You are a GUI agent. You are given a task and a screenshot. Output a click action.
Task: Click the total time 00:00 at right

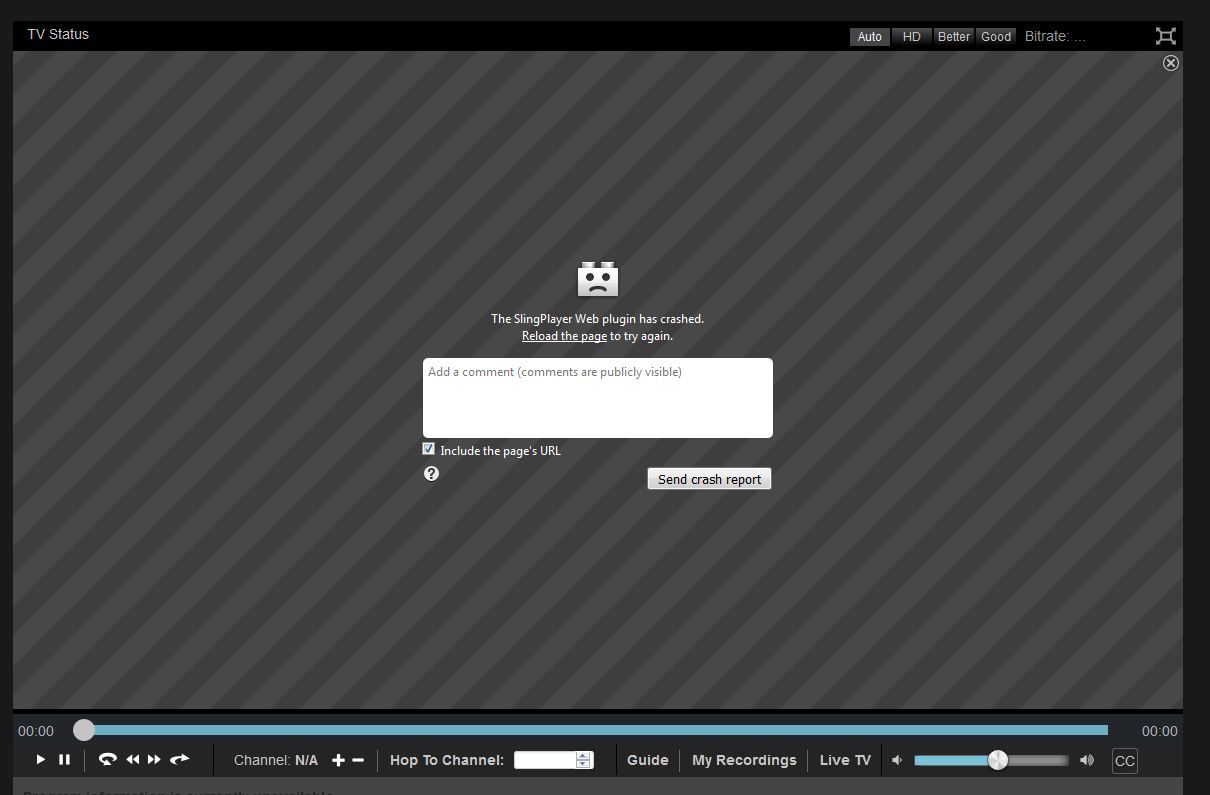(x=1160, y=731)
